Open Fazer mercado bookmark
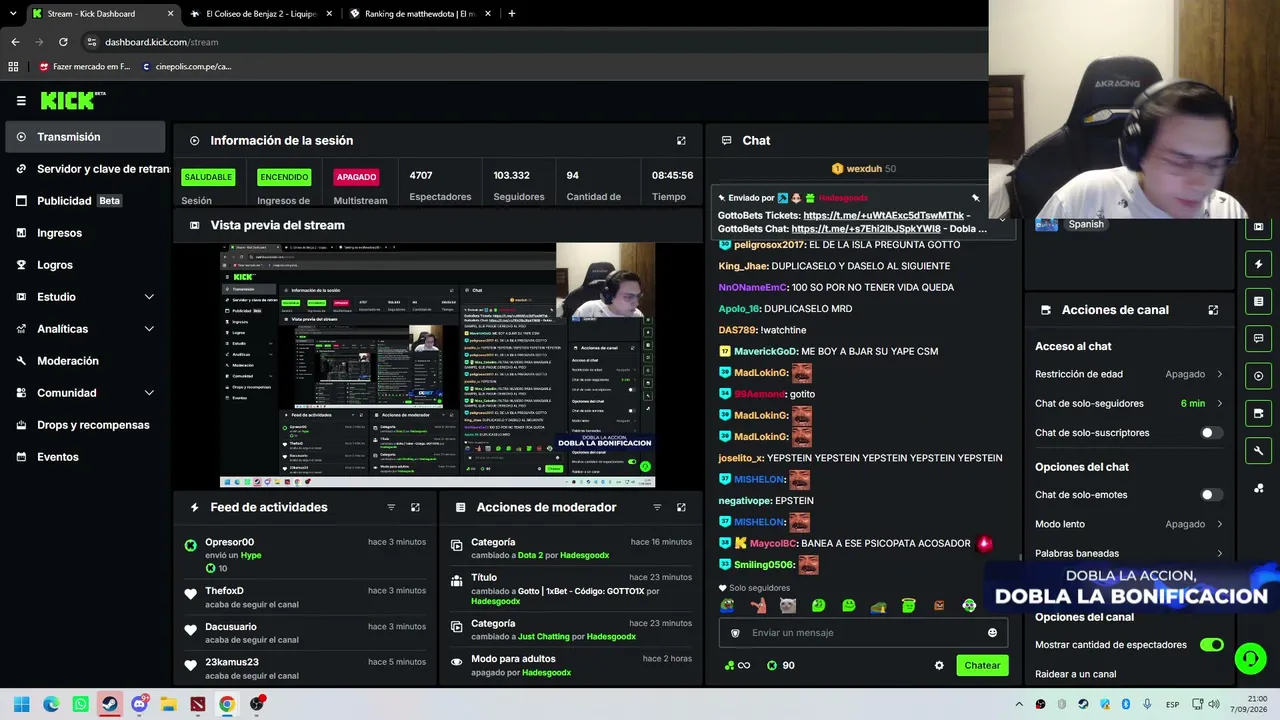This screenshot has height=720, width=1280. 84,67
